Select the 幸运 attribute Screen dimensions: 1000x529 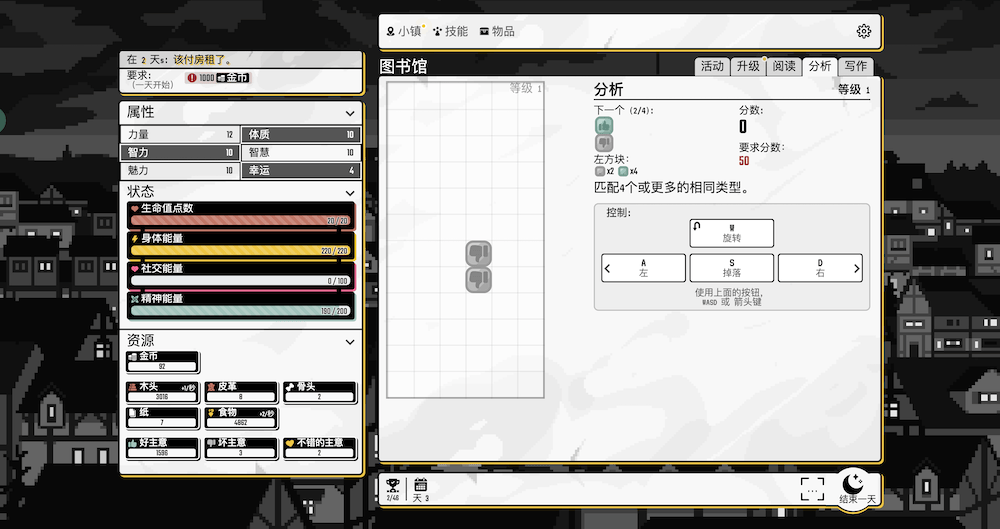301,171
